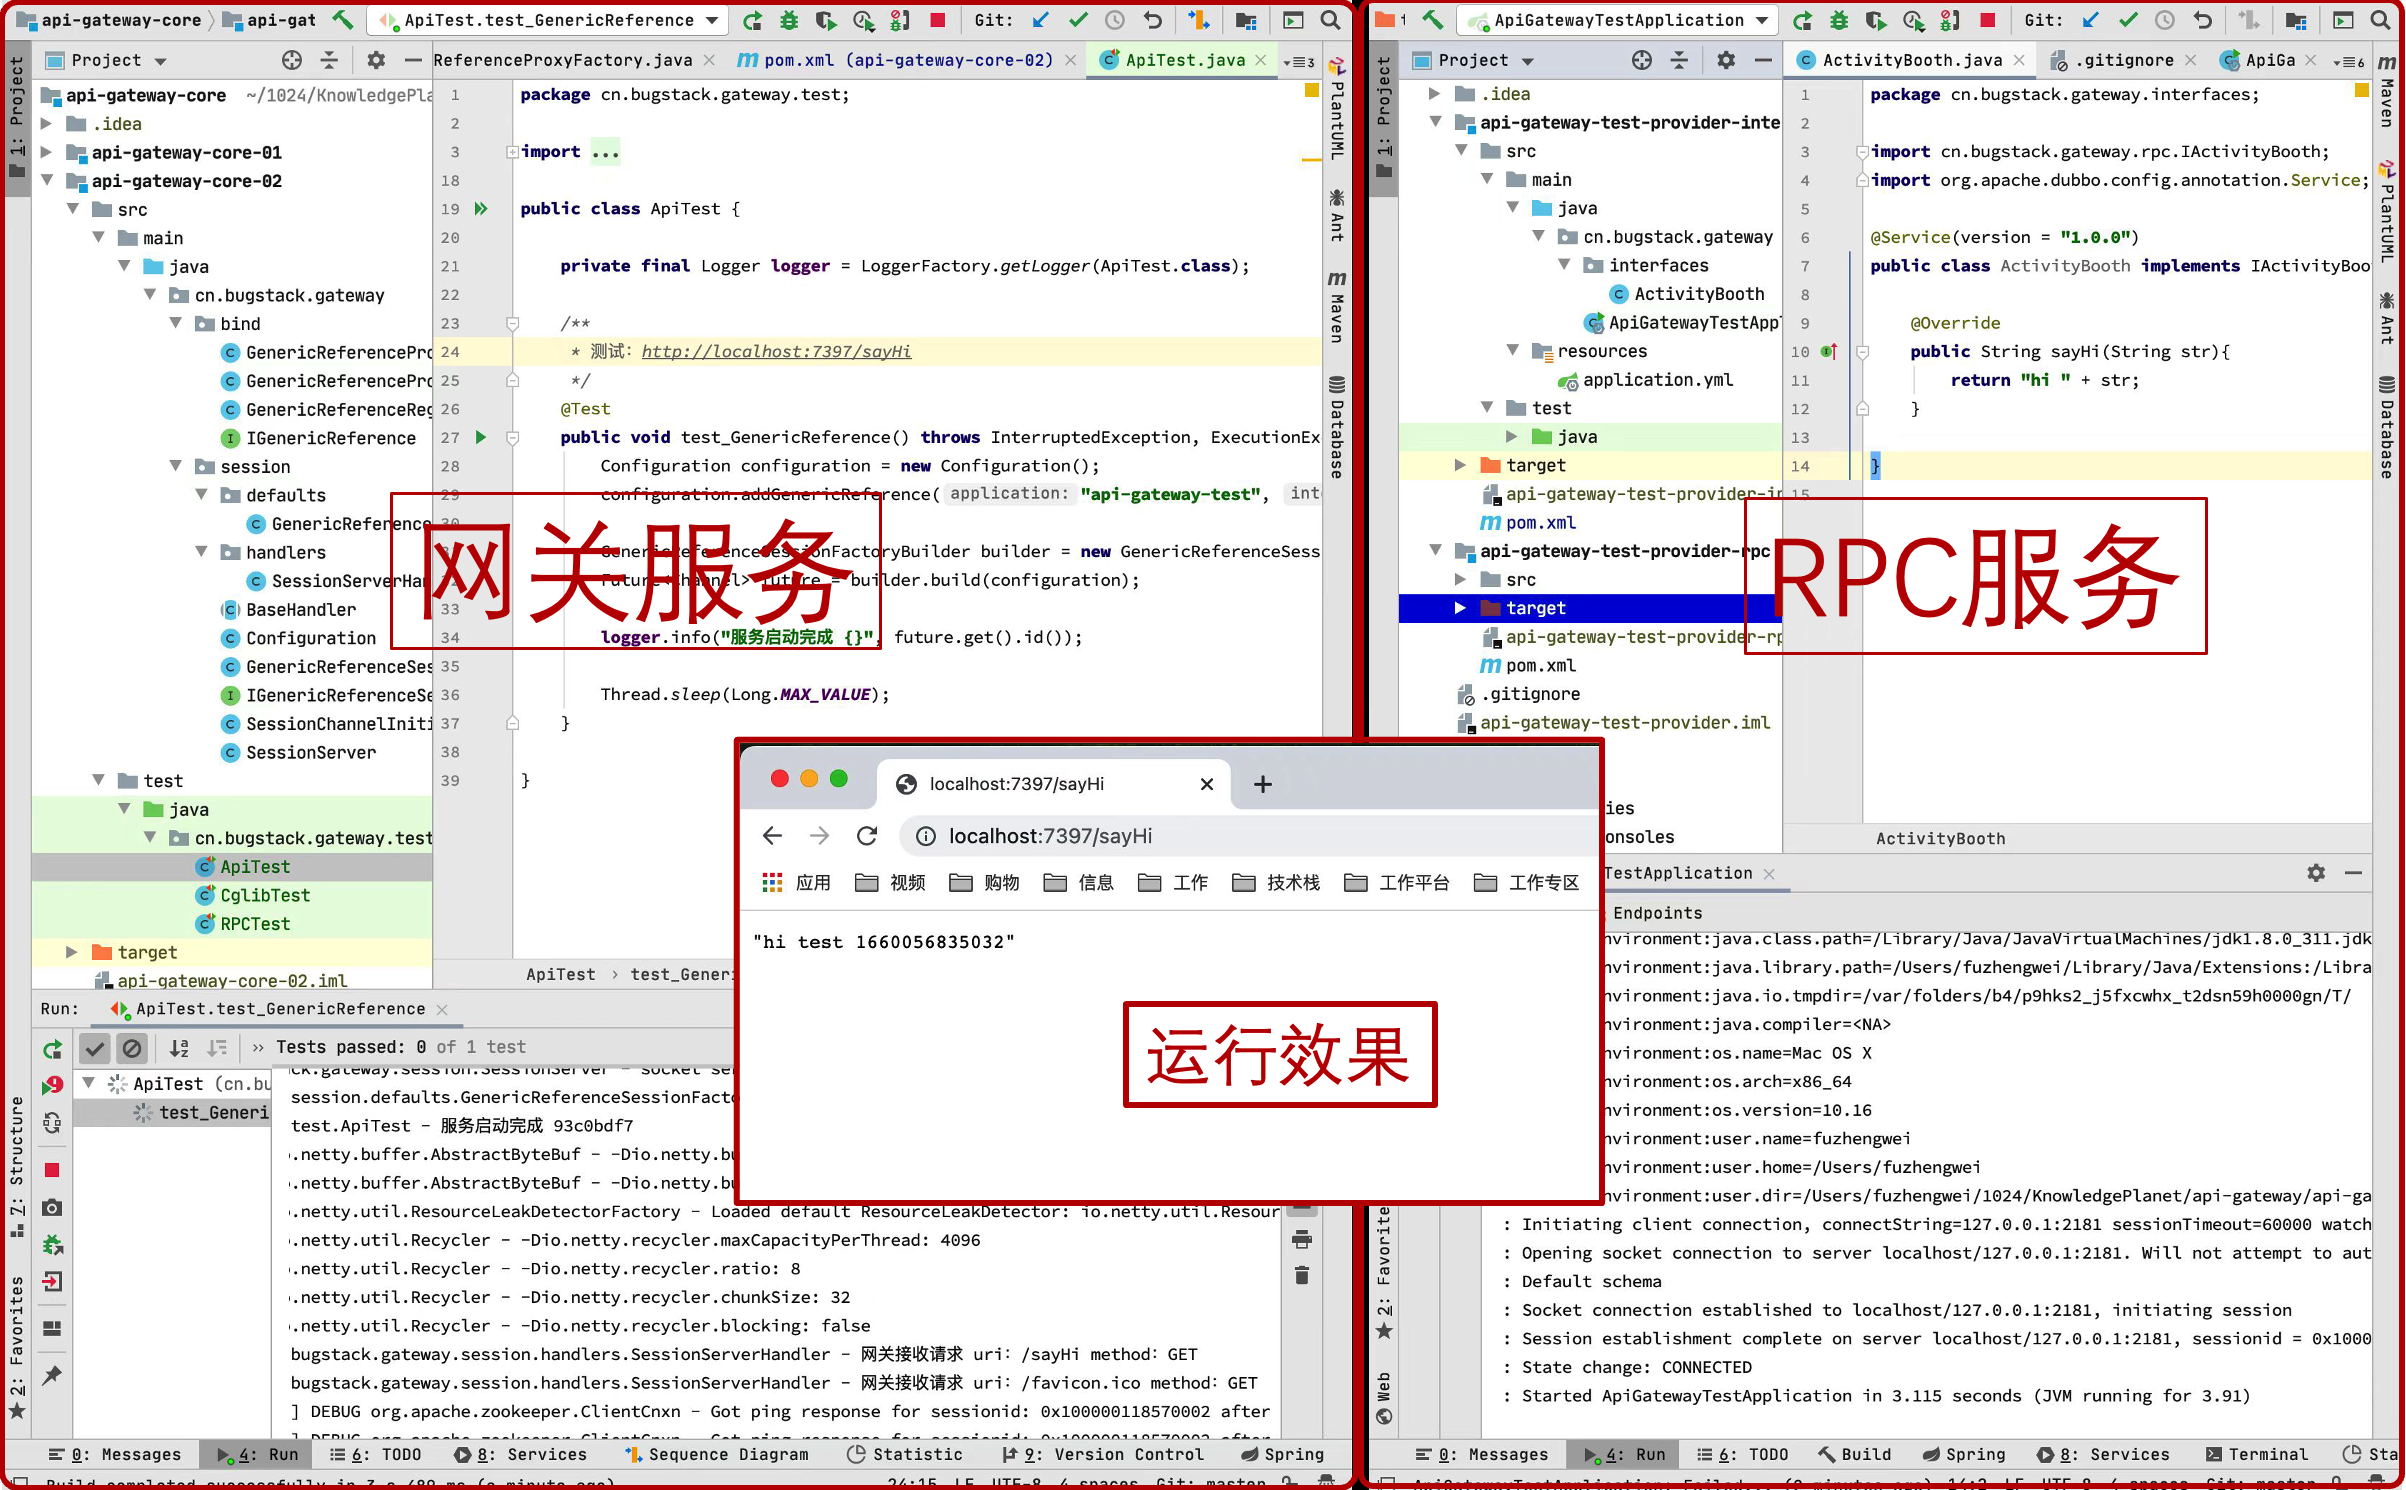The image size is (2406, 1490).
Task: Open Project panel settings gear in left IDE
Action: point(375,60)
